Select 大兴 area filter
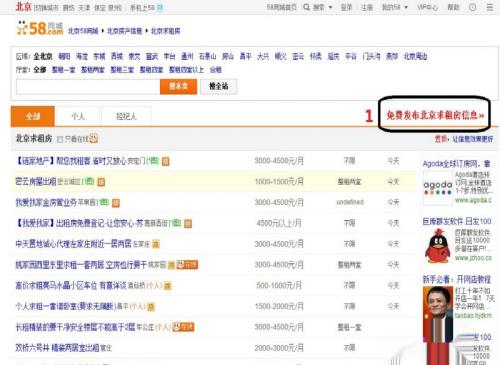 click(x=263, y=56)
